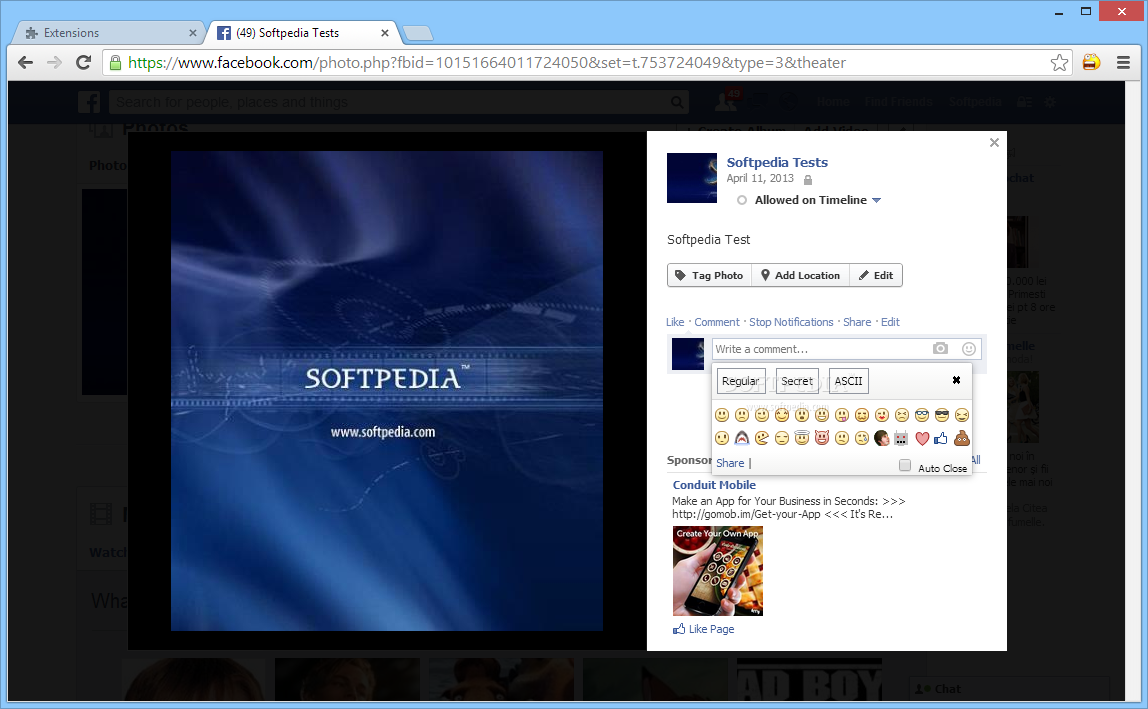Insert the Putnam face emoticon

pyautogui.click(x=882, y=438)
